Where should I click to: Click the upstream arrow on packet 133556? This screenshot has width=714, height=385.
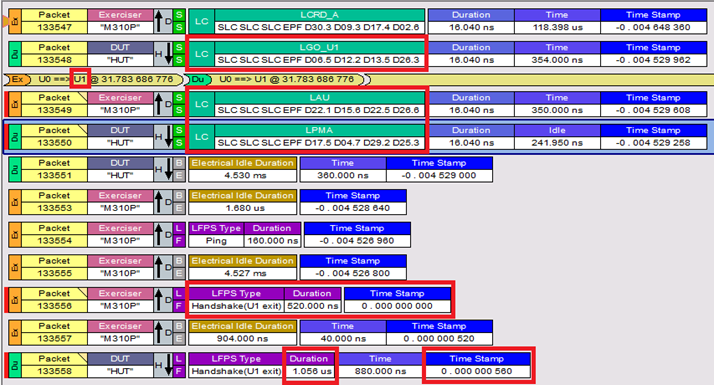tap(158, 300)
